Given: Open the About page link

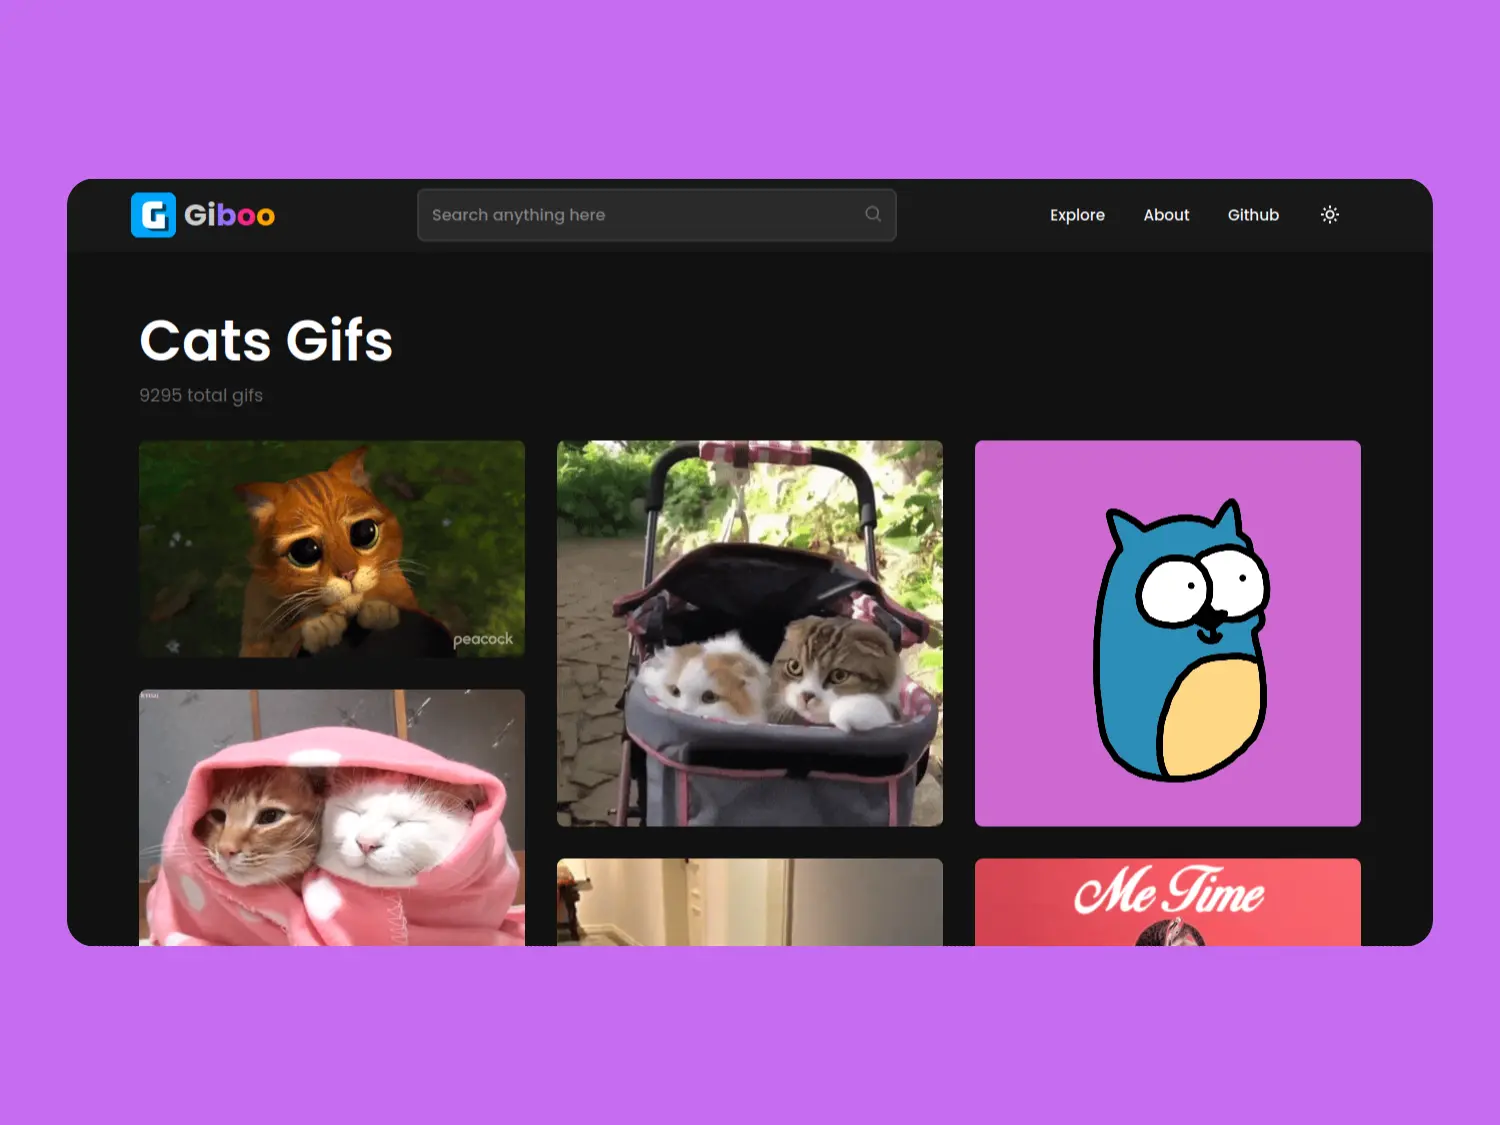Looking at the screenshot, I should tap(1166, 215).
